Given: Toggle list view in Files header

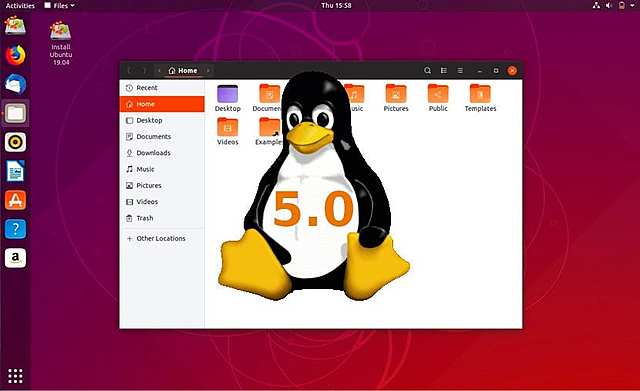Looking at the screenshot, I should (444, 71).
